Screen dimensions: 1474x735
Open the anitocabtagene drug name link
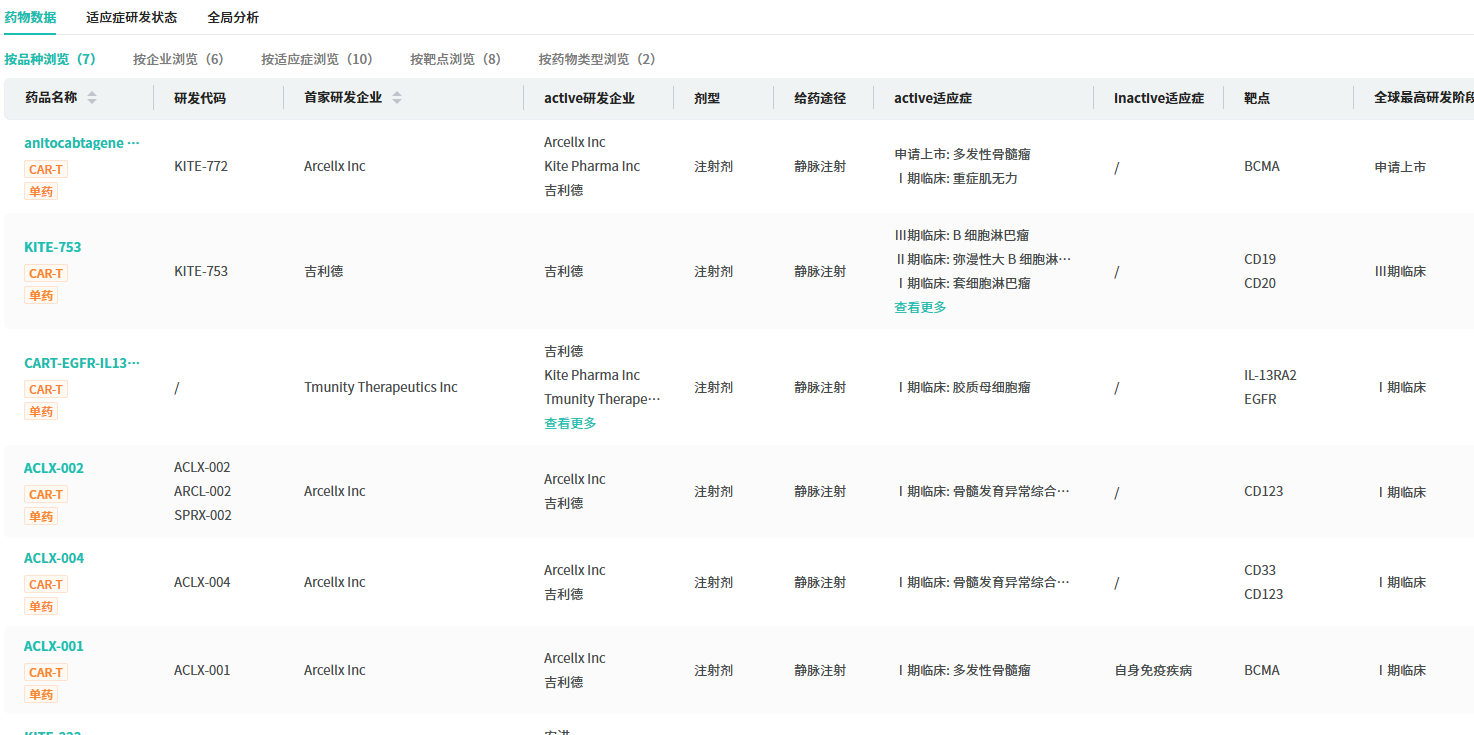(x=82, y=143)
